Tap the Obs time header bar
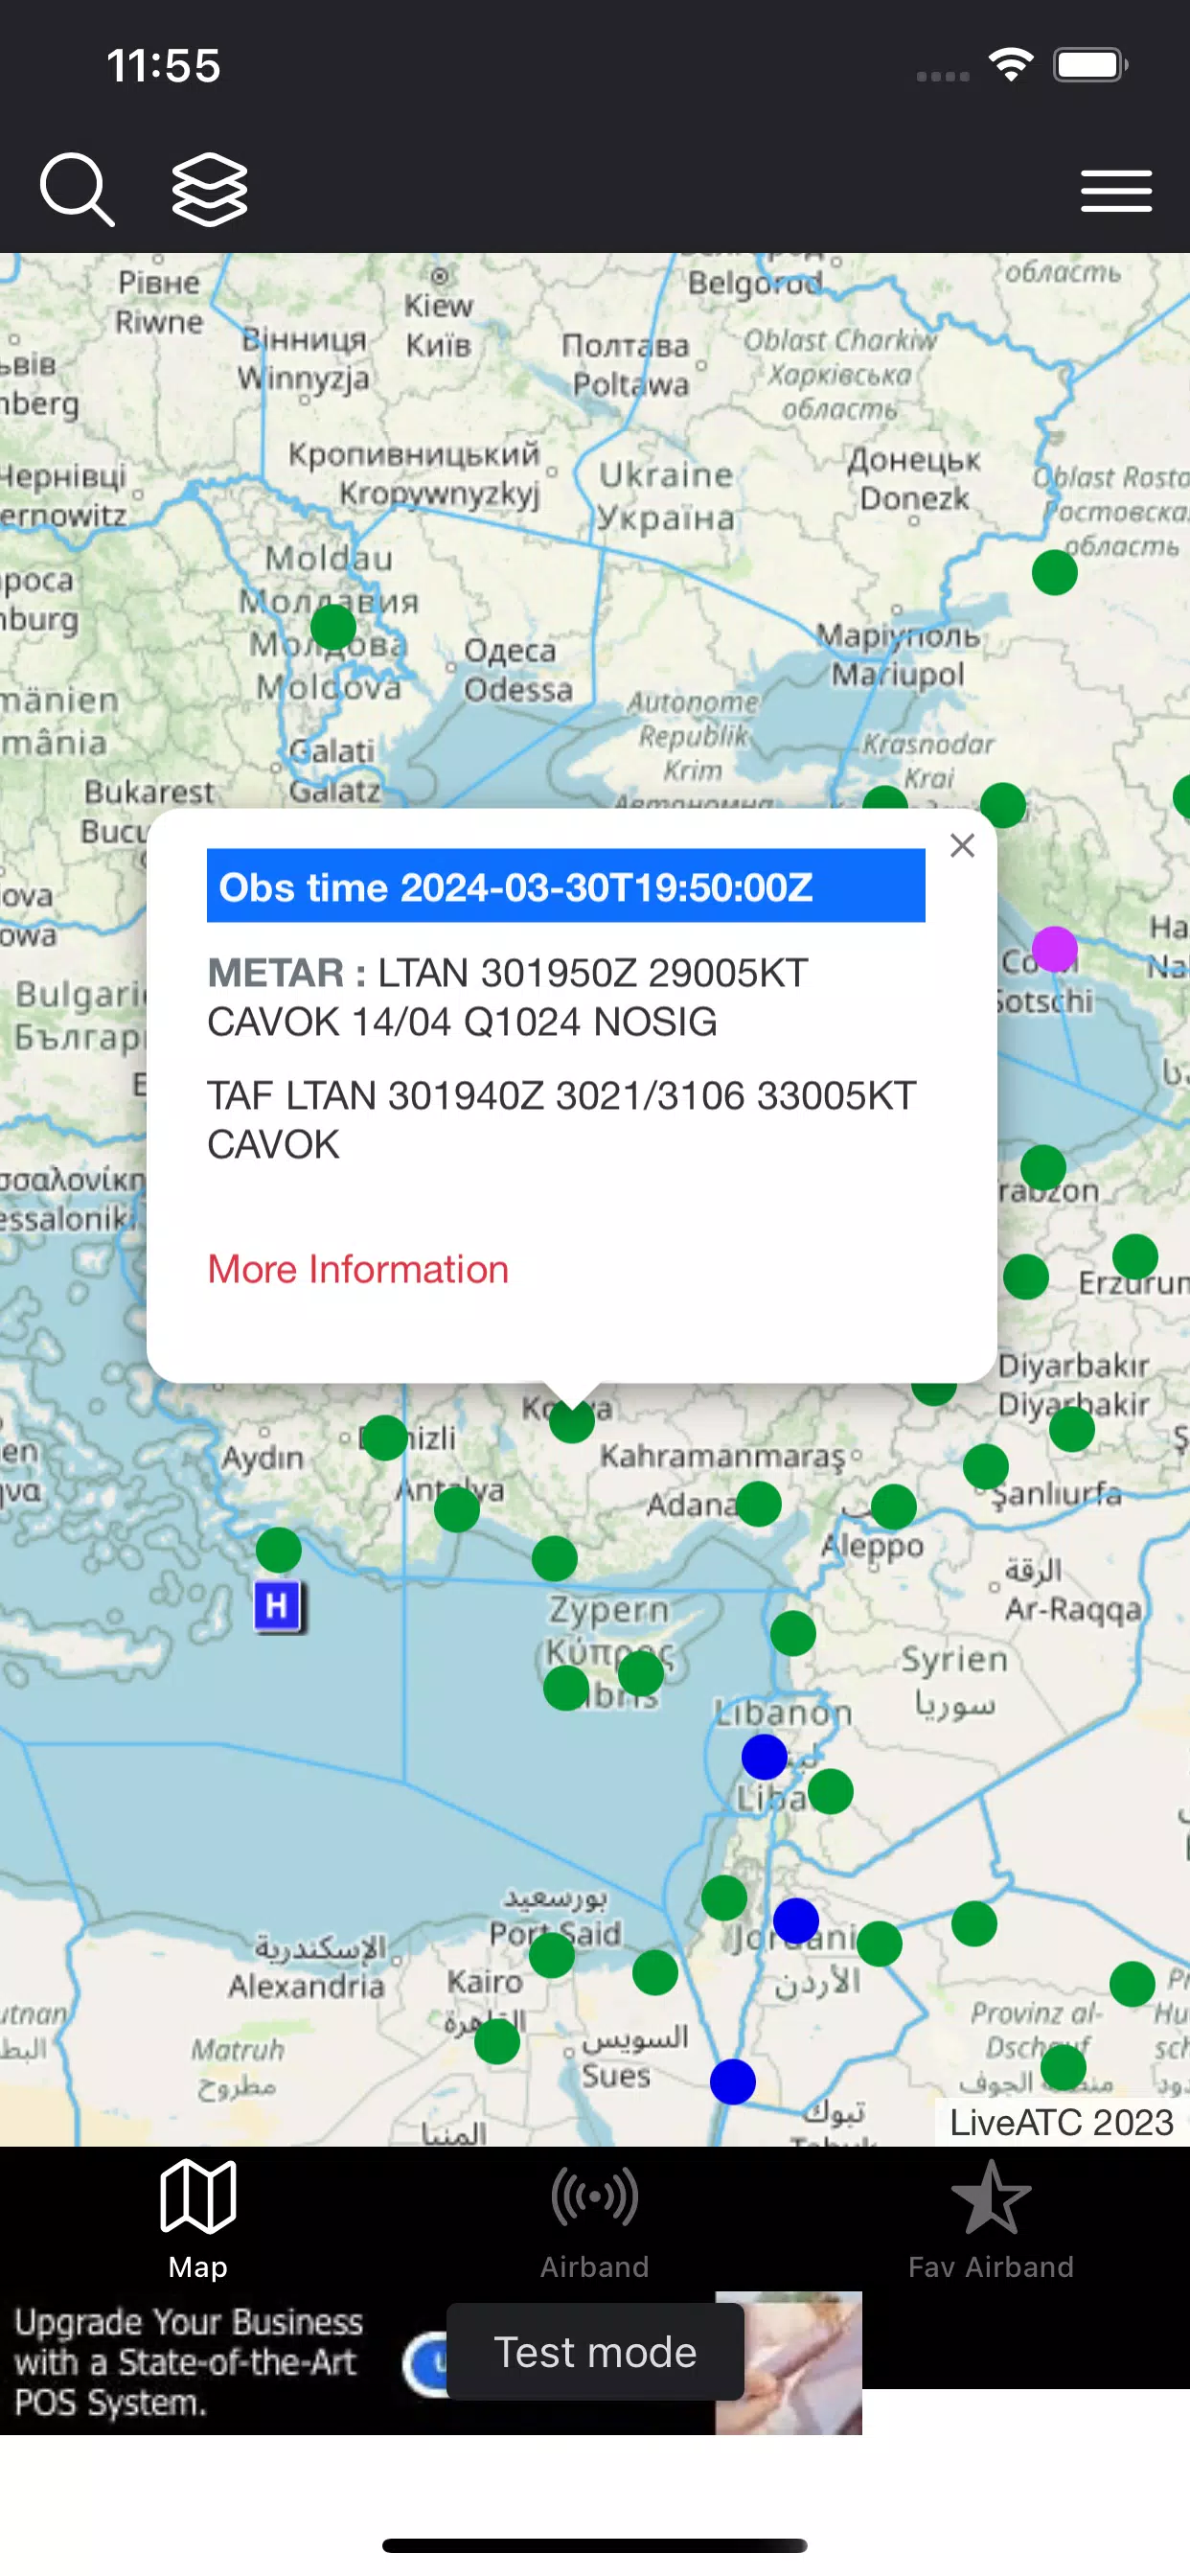1190x2576 pixels. pyautogui.click(x=565, y=886)
